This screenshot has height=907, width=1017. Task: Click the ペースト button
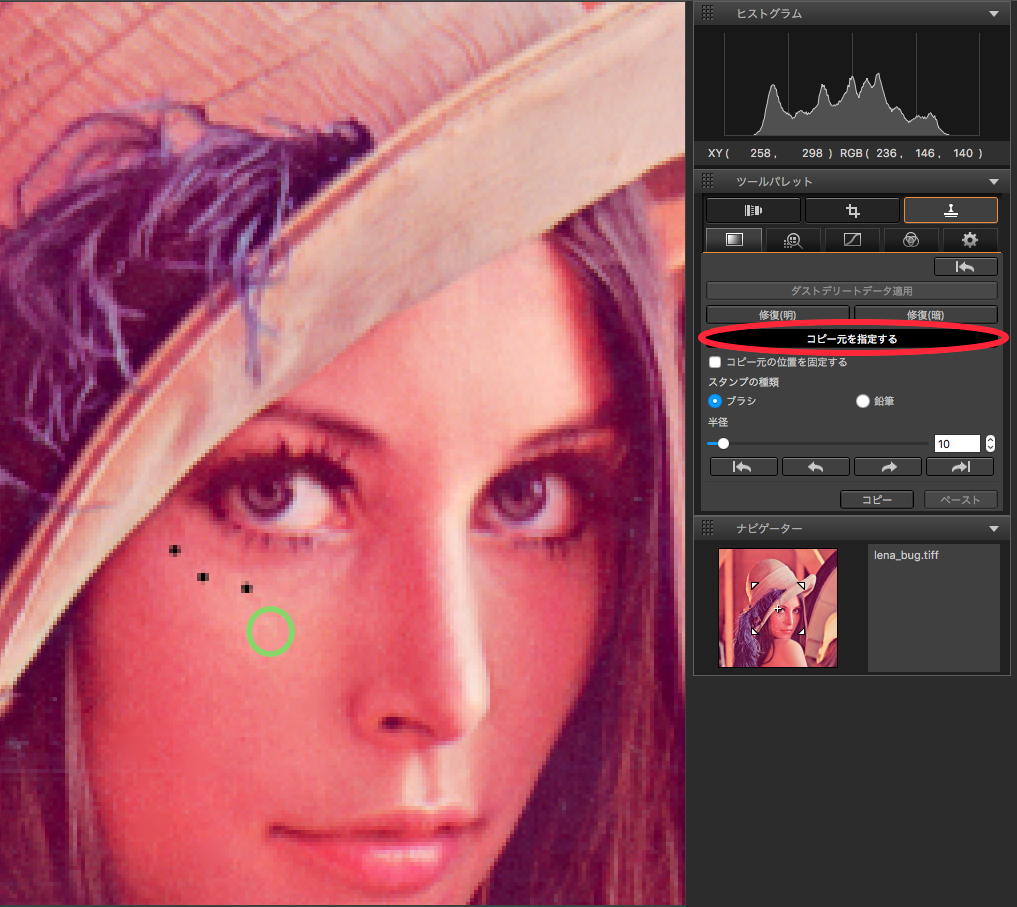961,500
